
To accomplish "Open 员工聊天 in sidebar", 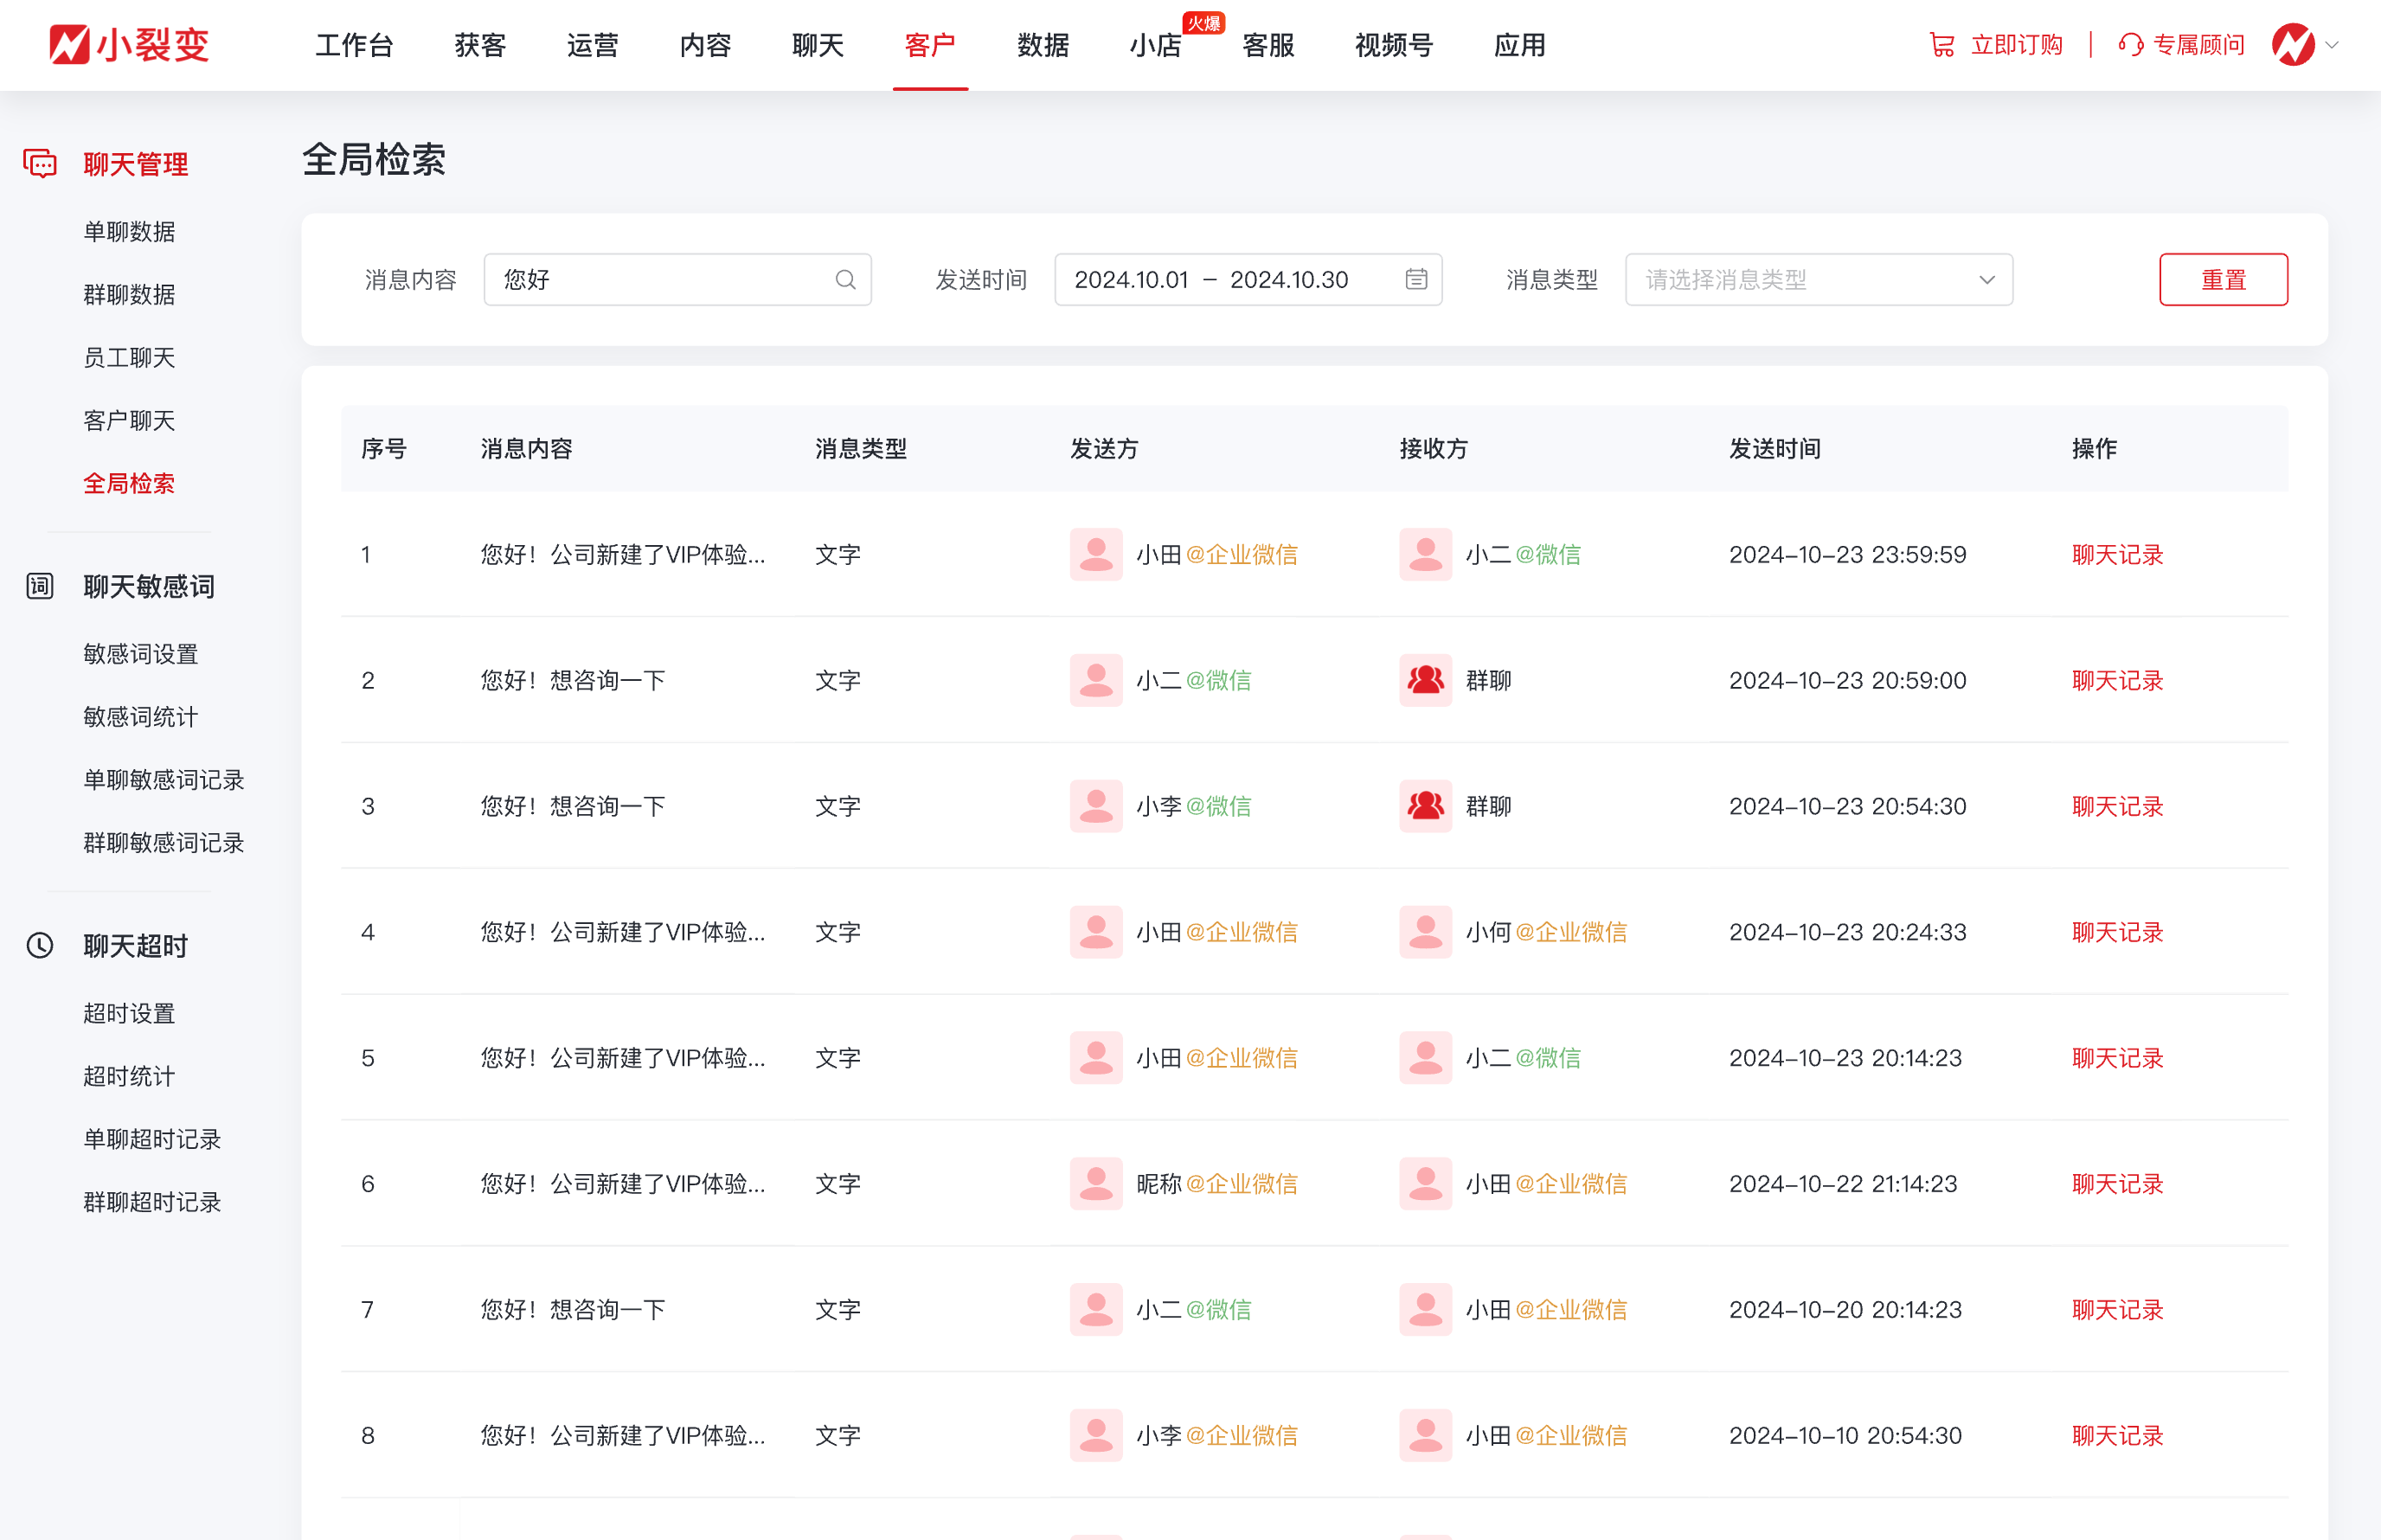I will pyautogui.click(x=129, y=358).
